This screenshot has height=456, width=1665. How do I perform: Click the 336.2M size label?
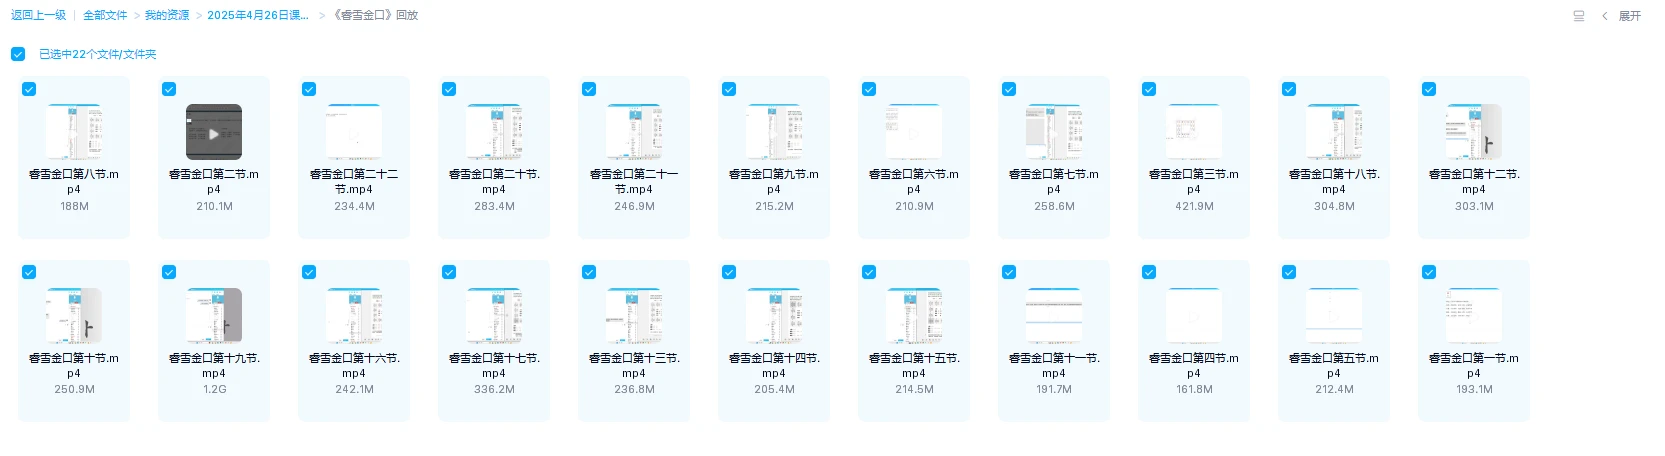(494, 389)
